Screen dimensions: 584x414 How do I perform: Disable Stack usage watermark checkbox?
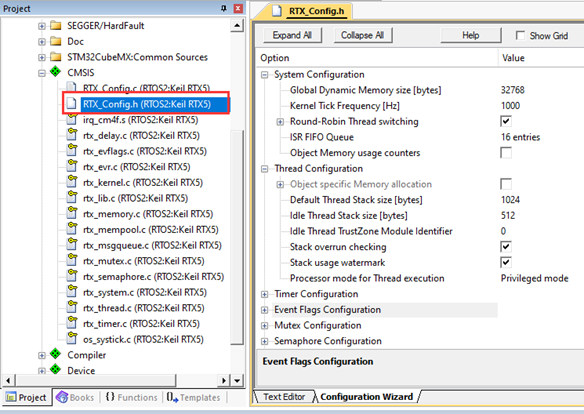tap(506, 262)
